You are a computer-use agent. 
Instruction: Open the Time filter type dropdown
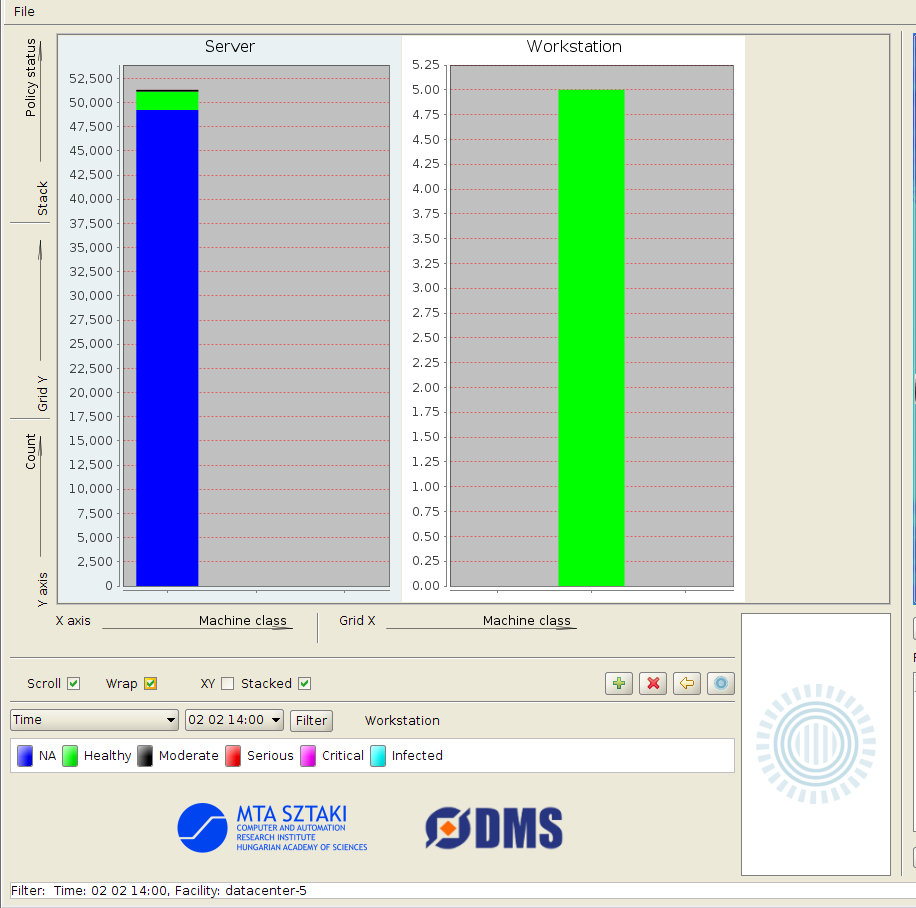94,720
